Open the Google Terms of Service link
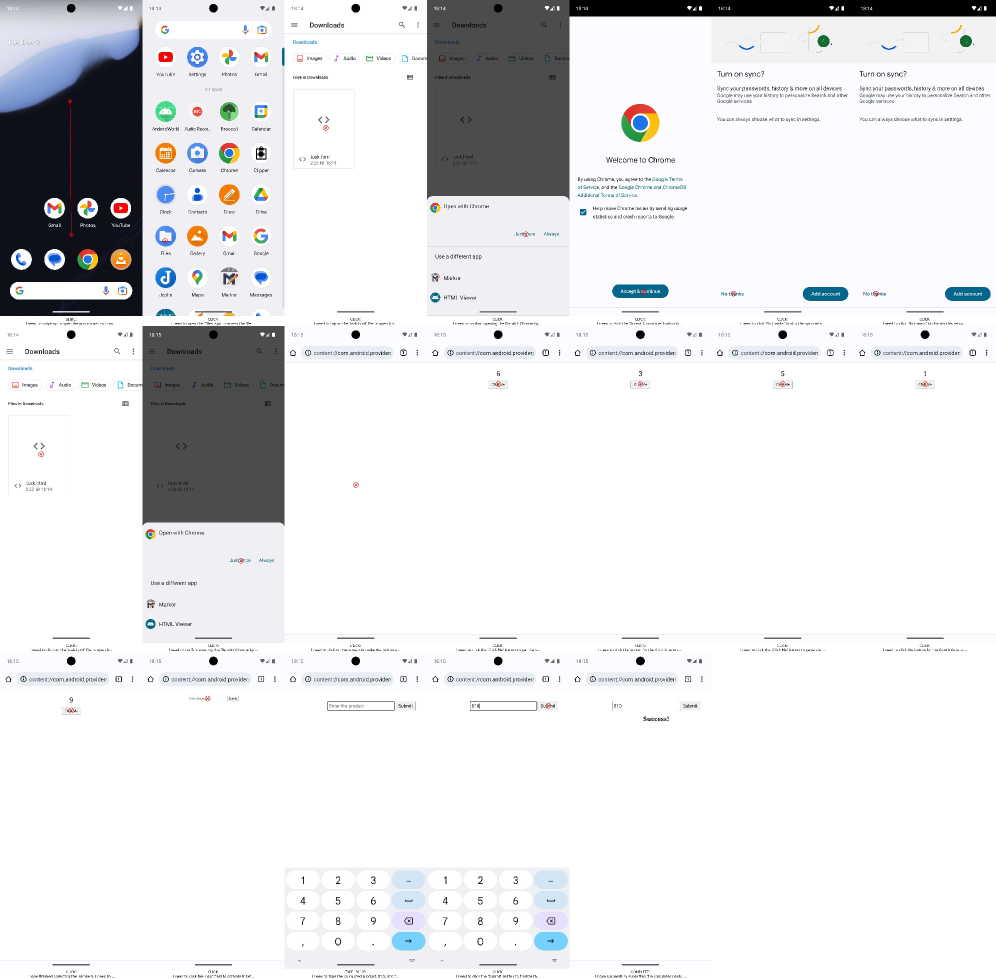This screenshot has width=996, height=979. (668, 179)
